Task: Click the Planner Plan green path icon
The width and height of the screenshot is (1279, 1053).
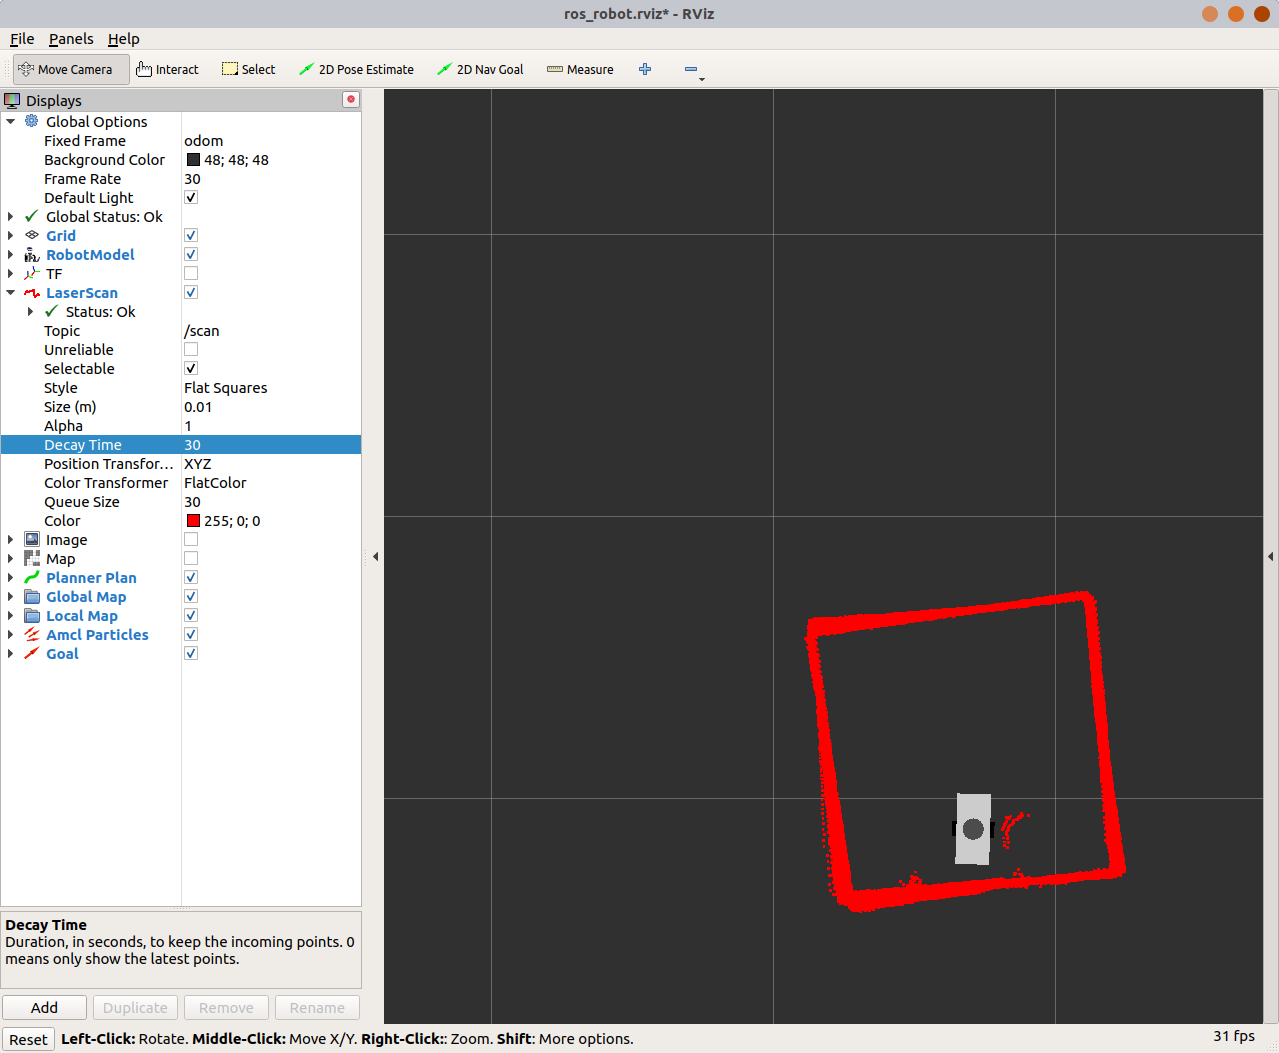Action: (32, 577)
